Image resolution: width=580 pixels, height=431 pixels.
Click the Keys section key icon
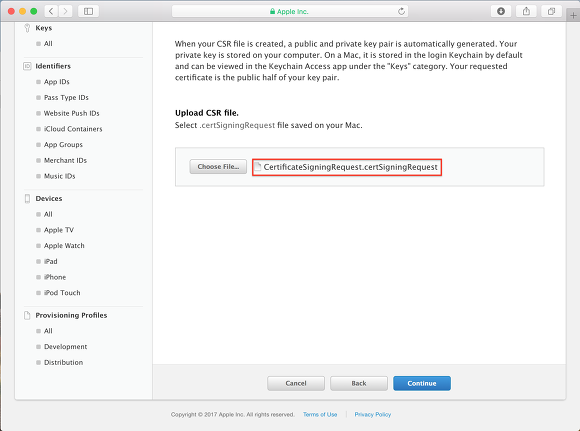click(27, 28)
